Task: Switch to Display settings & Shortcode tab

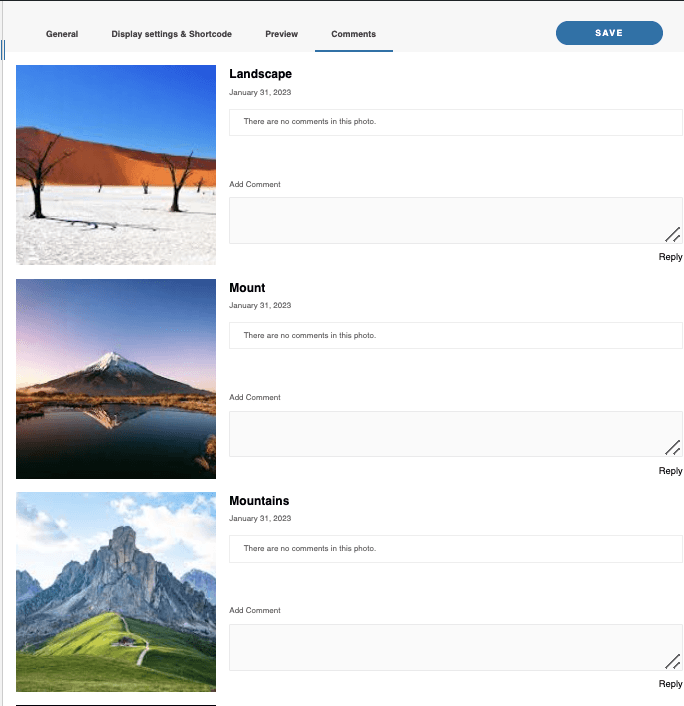Action: point(171,34)
